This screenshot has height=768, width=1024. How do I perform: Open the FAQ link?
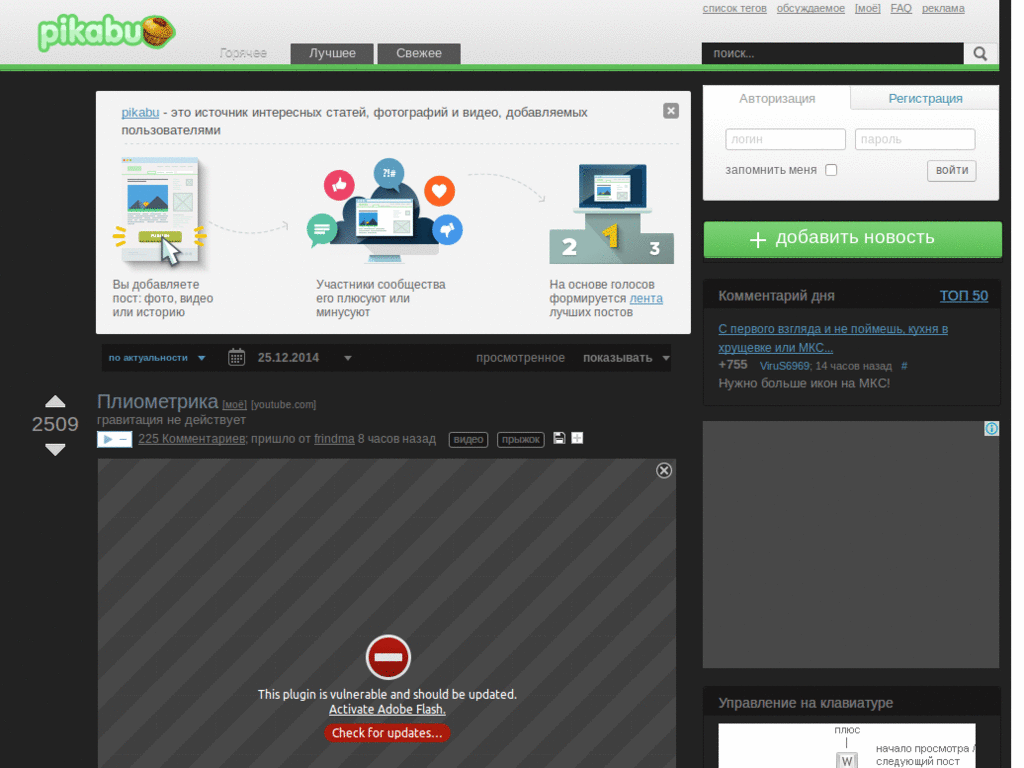[x=901, y=8]
